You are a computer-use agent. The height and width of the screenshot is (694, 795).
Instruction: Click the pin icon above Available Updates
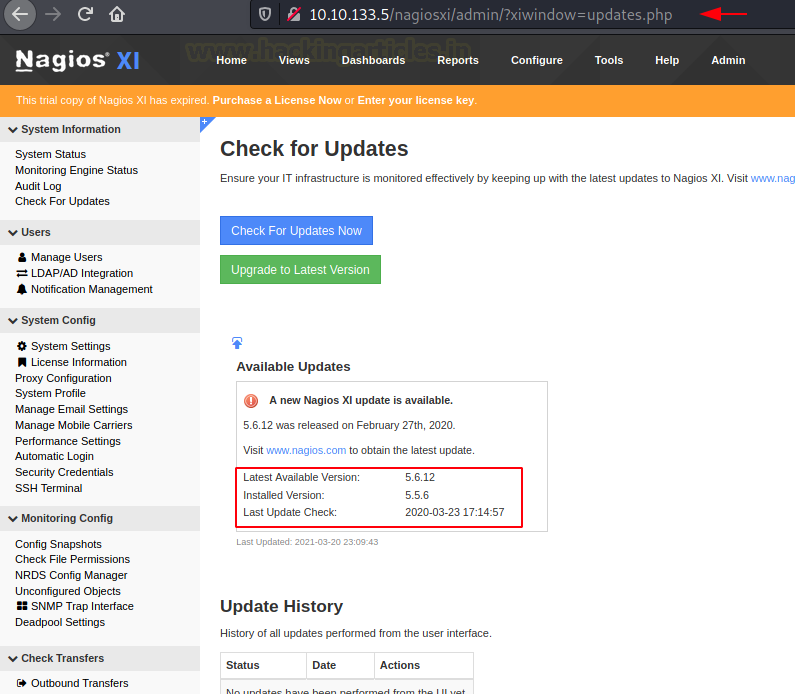pos(237,343)
